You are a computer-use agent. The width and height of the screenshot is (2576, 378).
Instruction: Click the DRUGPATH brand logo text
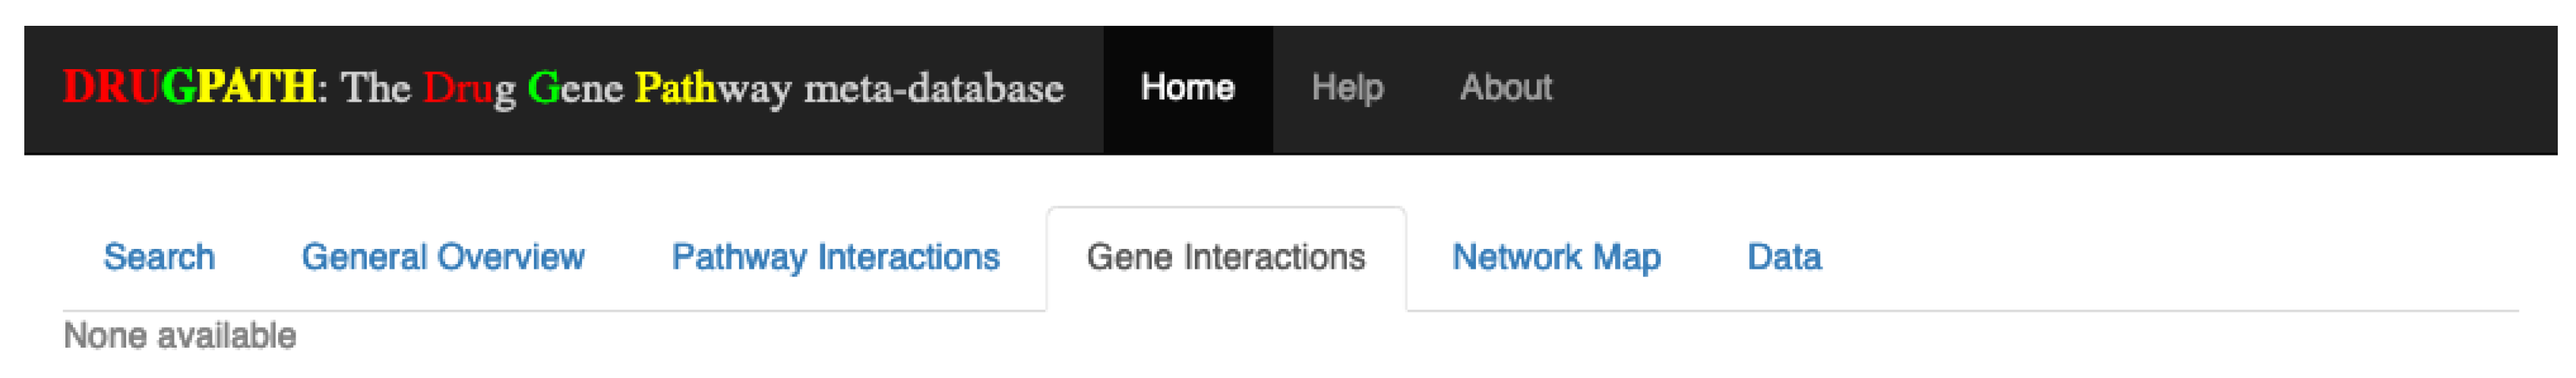tap(190, 87)
